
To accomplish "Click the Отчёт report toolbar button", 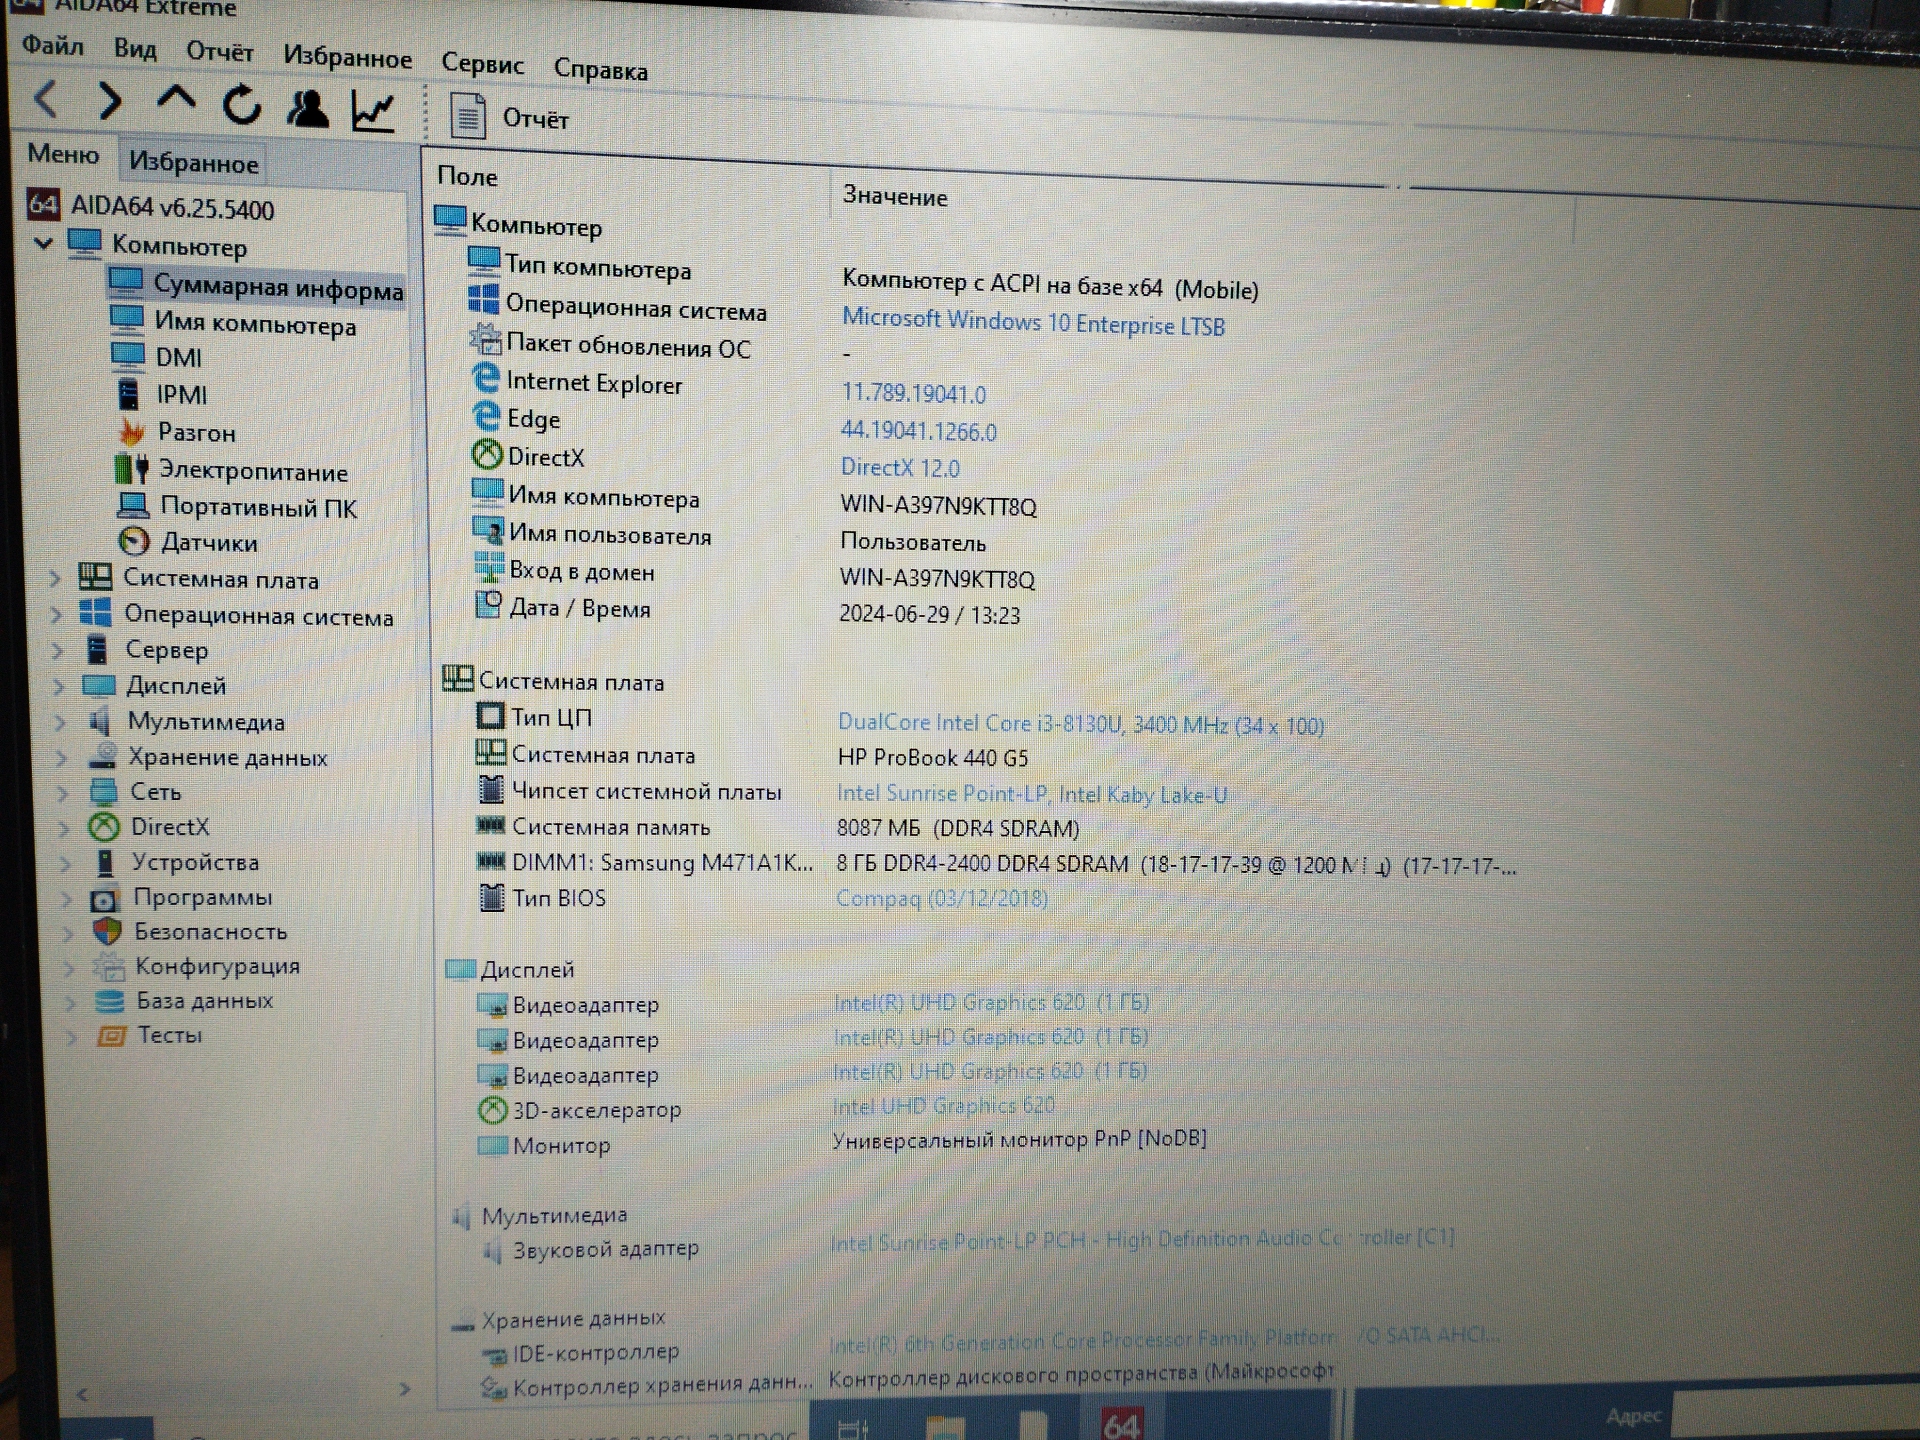I will pos(509,117).
